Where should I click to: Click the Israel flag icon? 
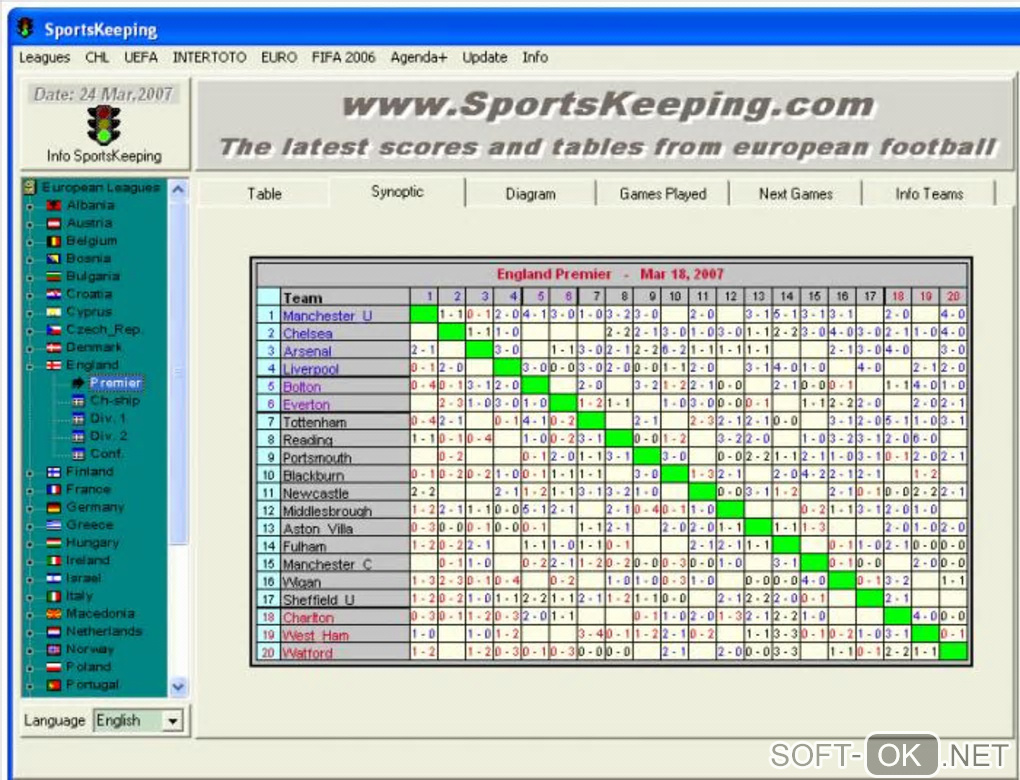pos(54,578)
